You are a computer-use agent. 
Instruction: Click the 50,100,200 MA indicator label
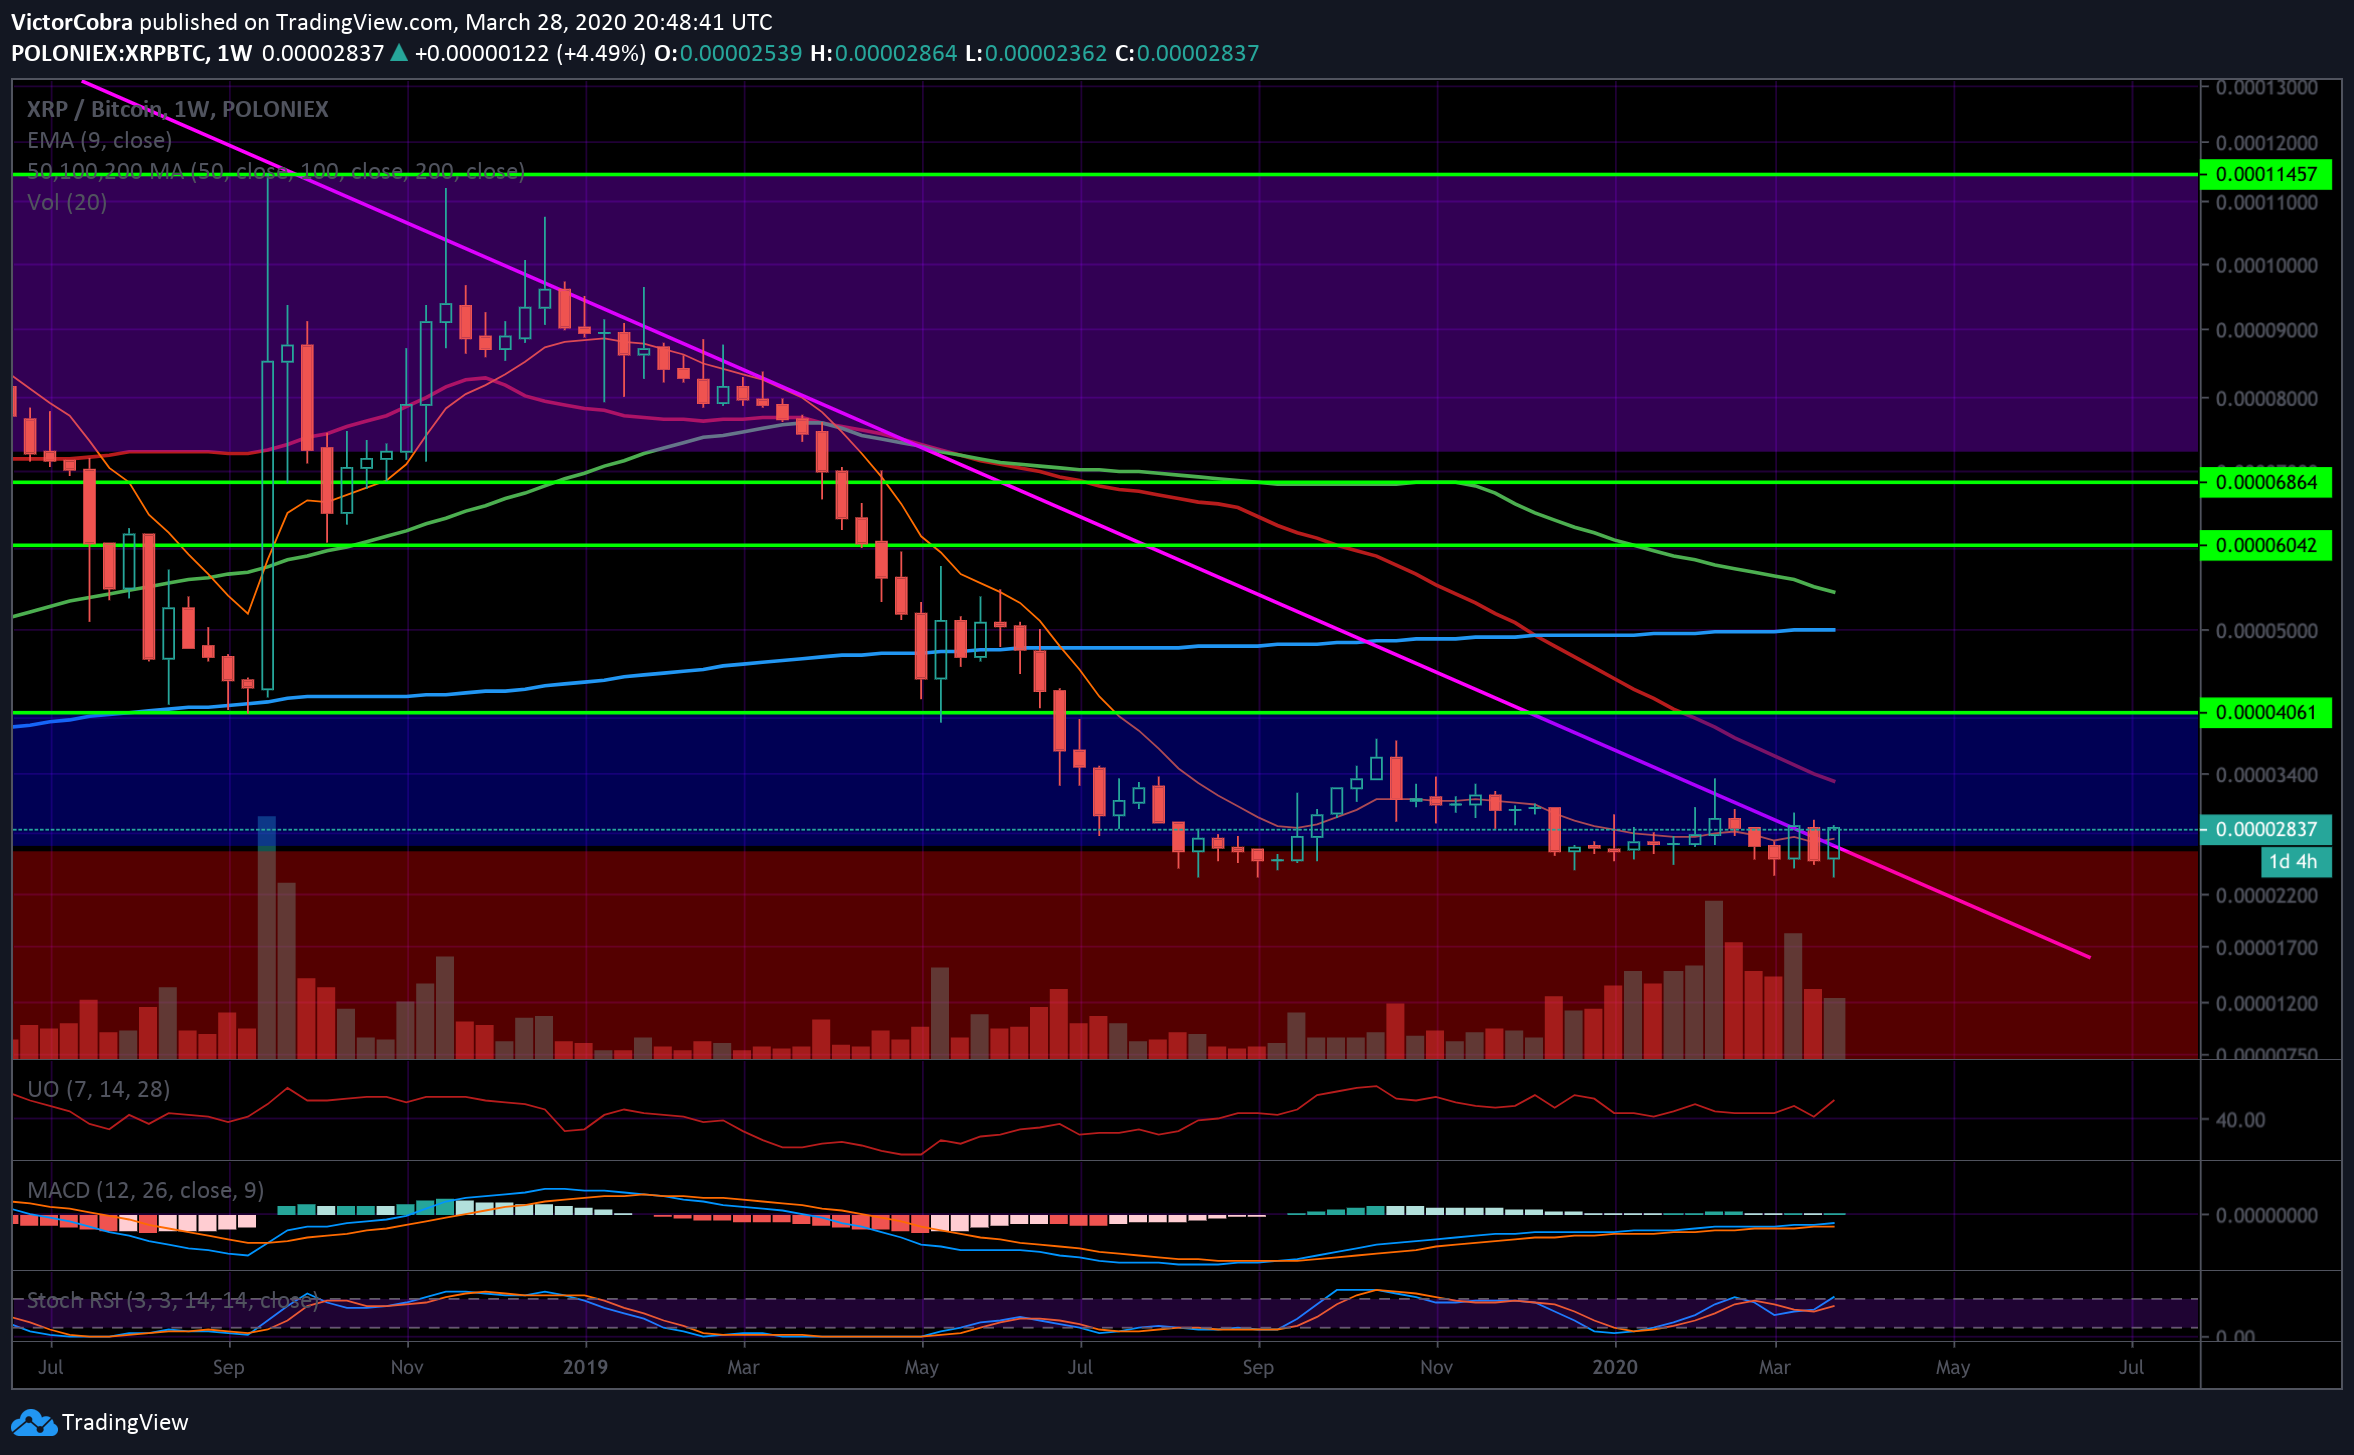click(276, 171)
